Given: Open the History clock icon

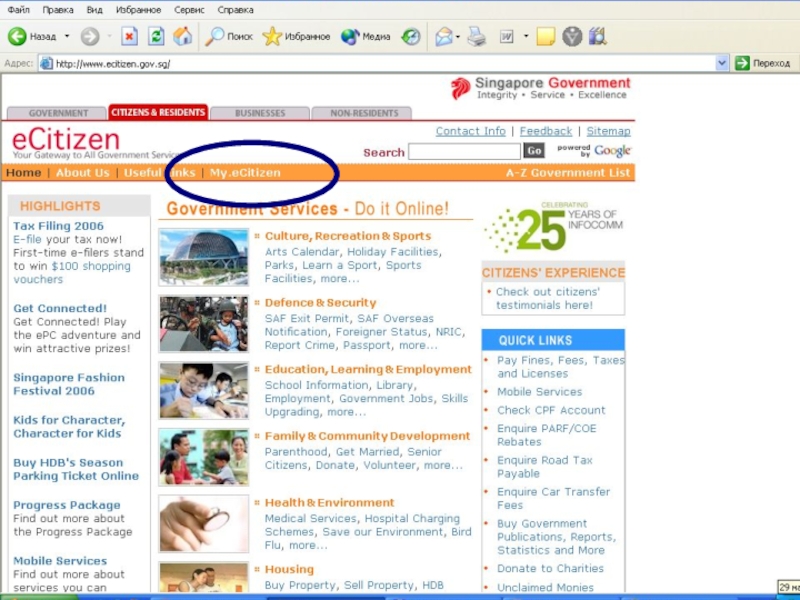Looking at the screenshot, I should [411, 36].
